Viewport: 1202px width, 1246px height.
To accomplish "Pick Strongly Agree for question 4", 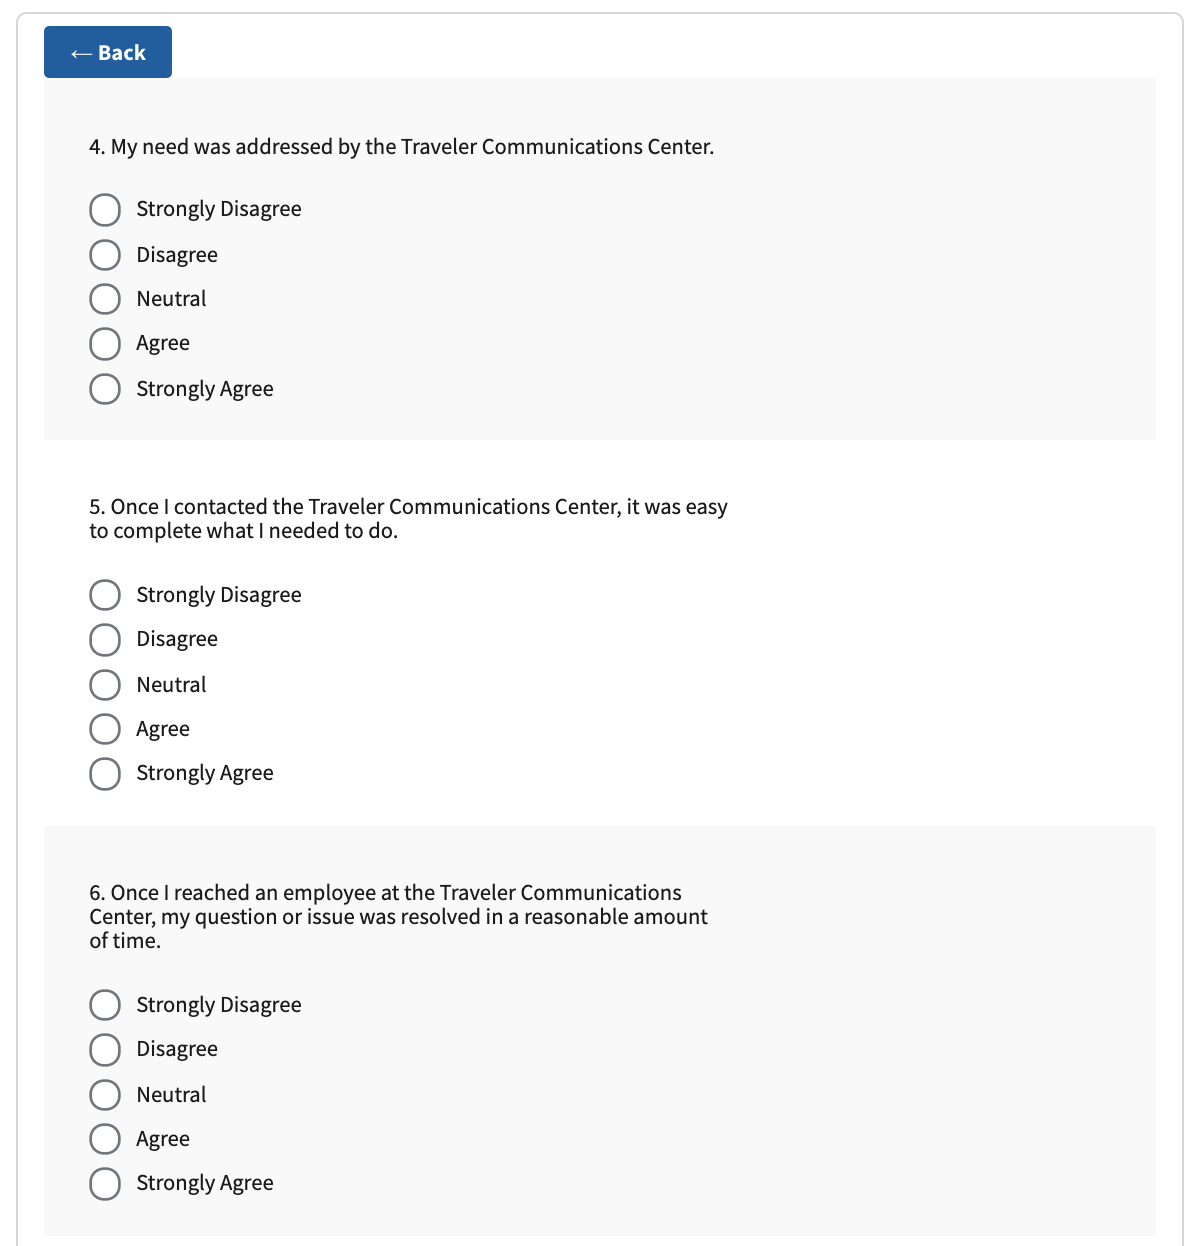I will [x=105, y=389].
